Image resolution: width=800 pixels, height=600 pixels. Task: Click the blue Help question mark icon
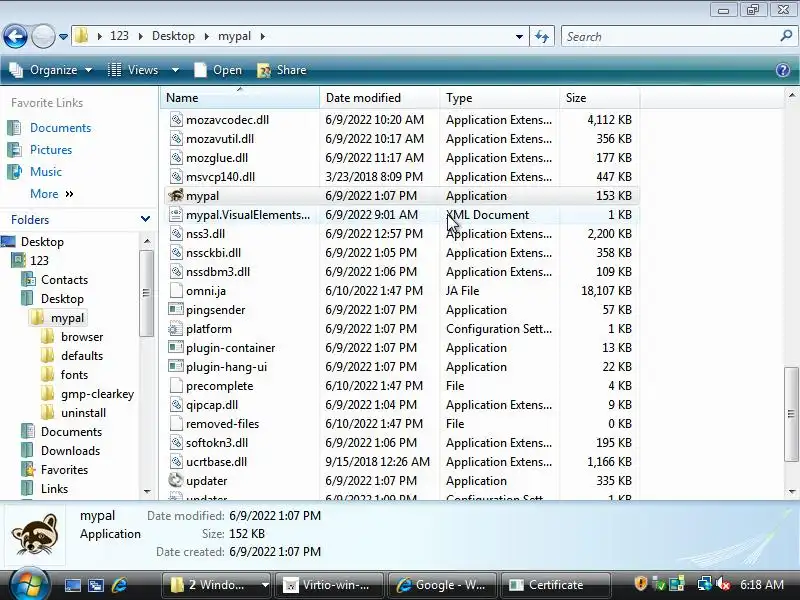point(783,70)
